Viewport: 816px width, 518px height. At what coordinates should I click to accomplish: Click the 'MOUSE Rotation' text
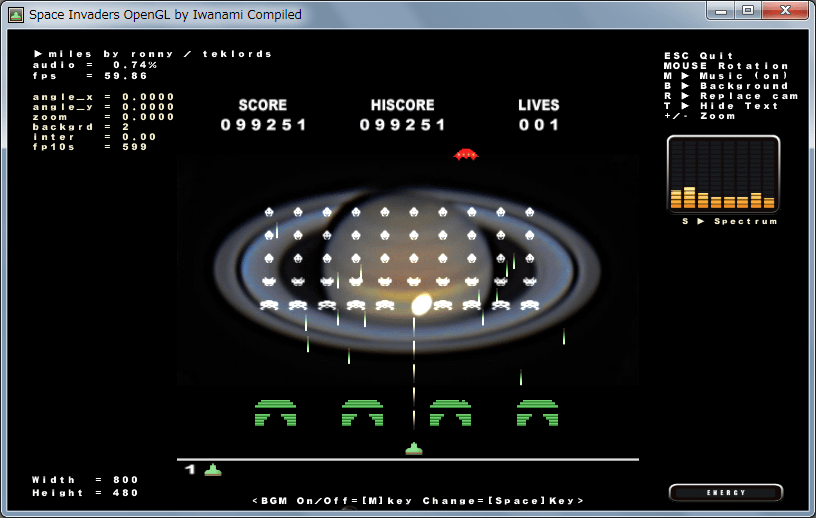tap(726, 66)
